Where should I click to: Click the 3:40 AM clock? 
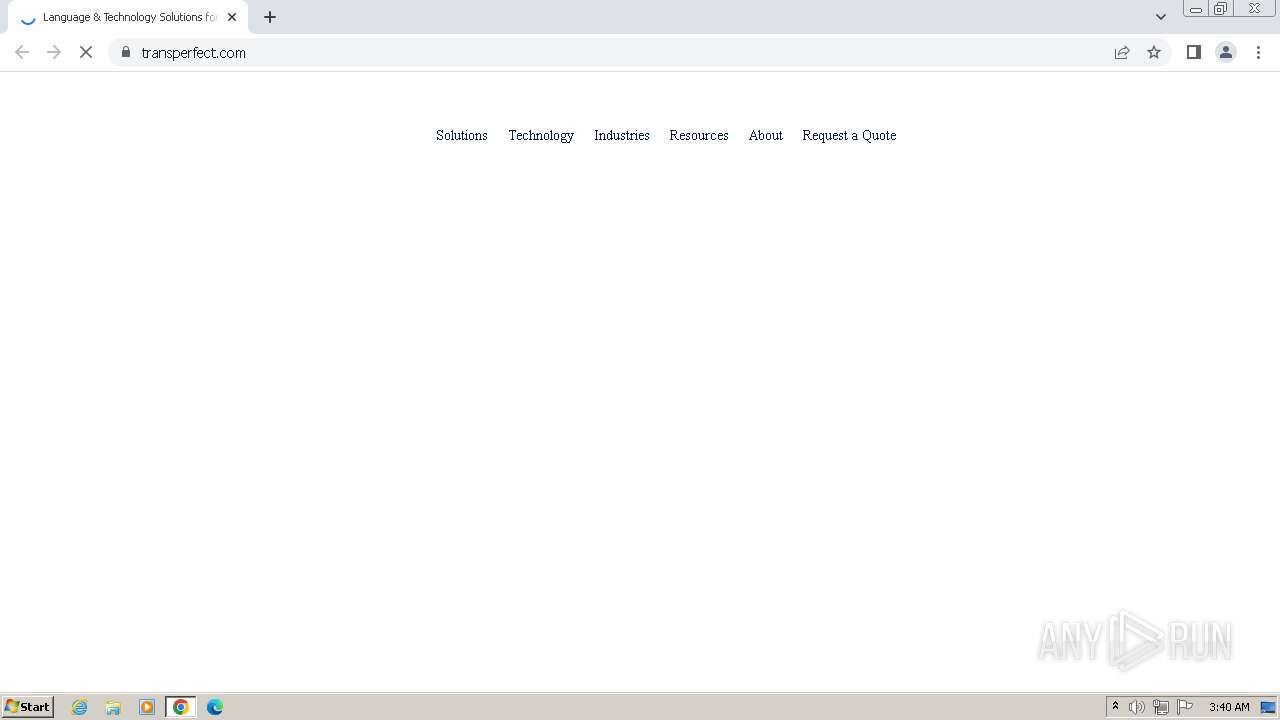coord(1229,707)
